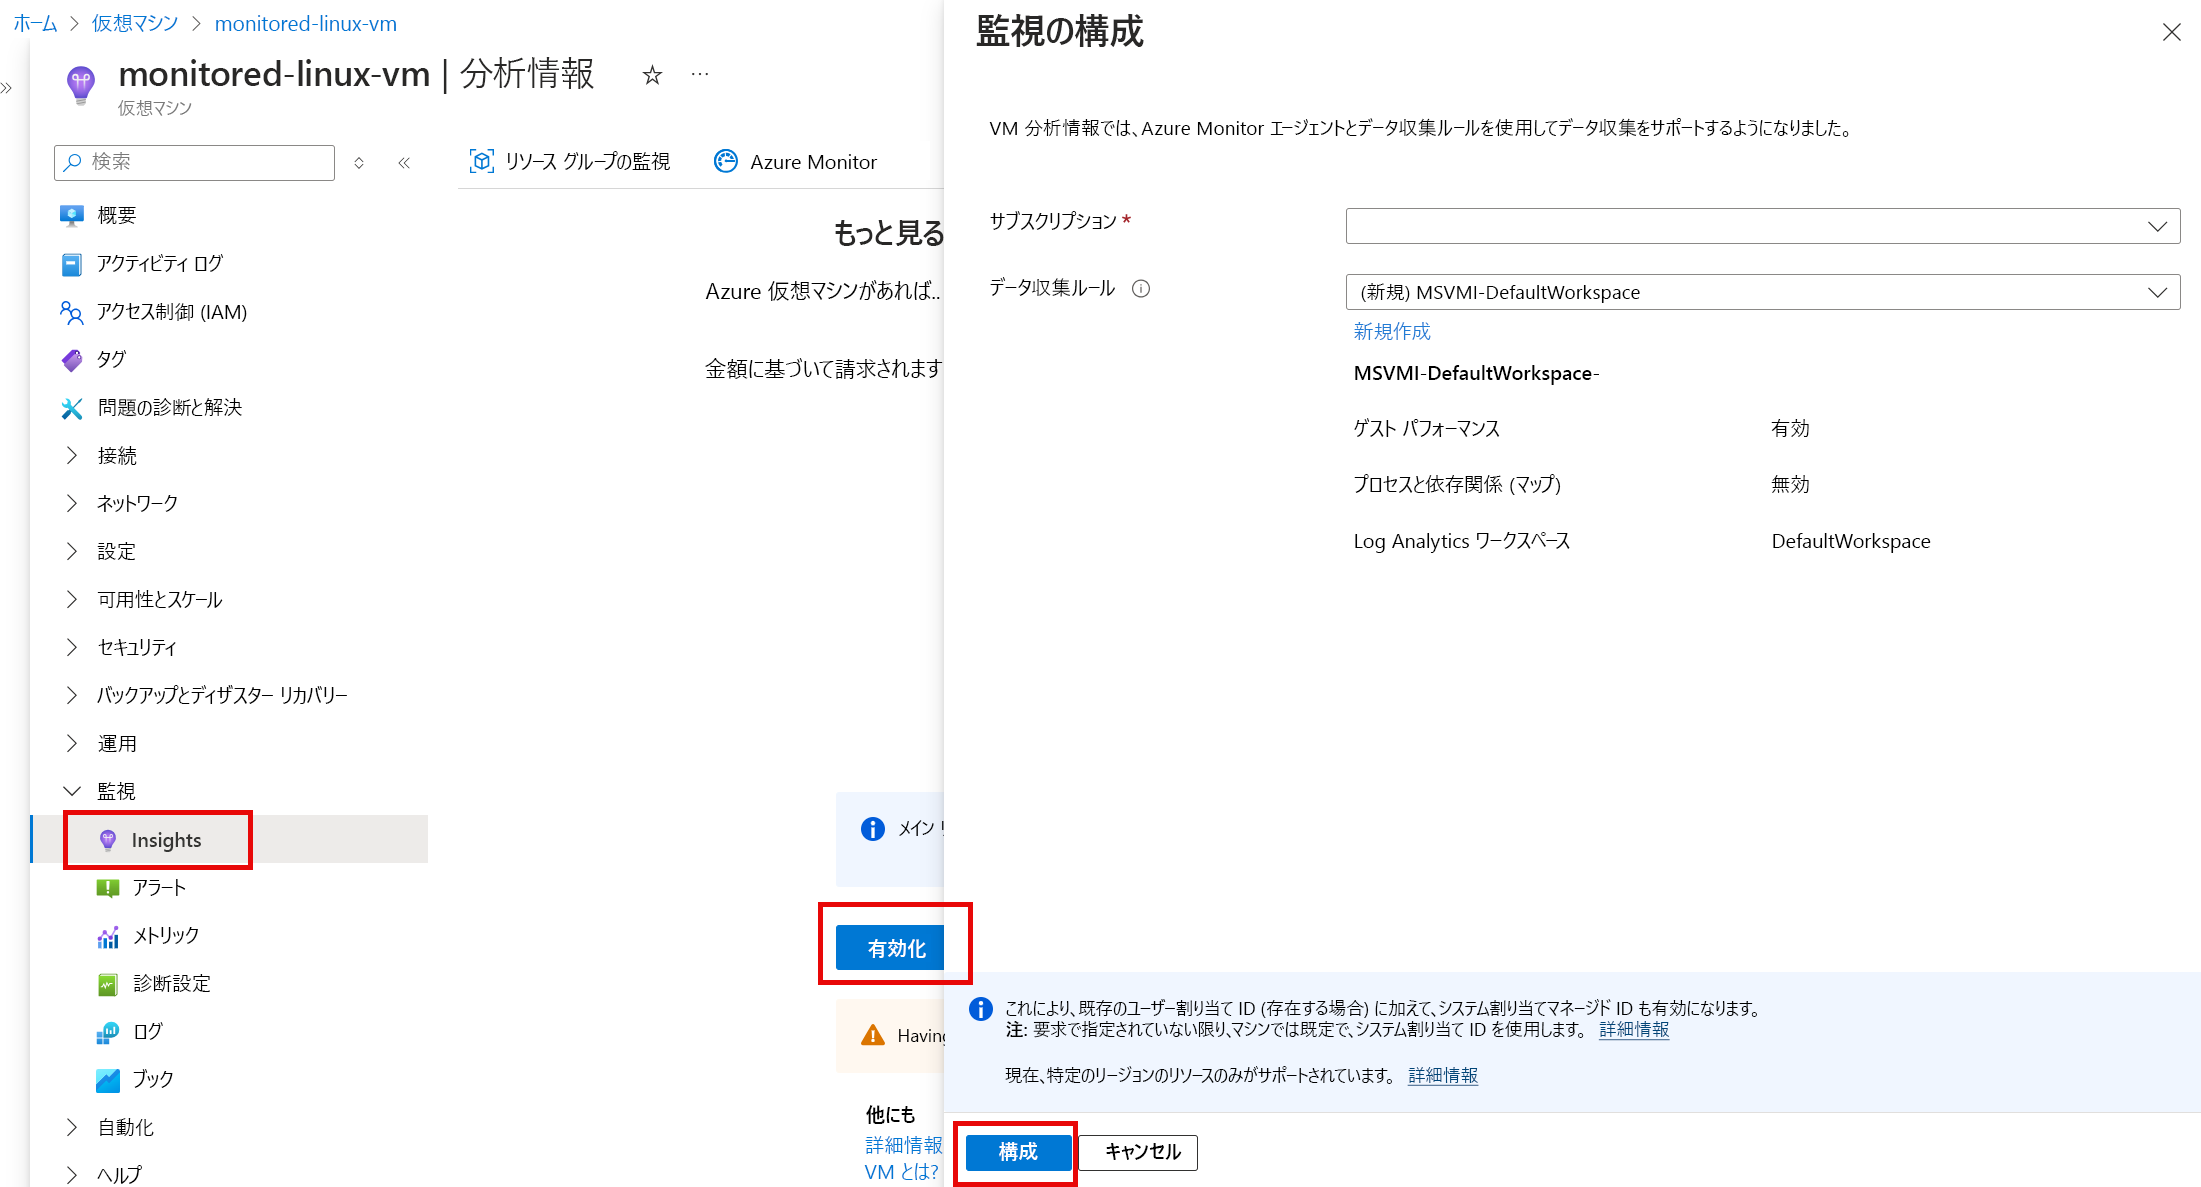Click the 診断設定 icon
Image resolution: width=2201 pixels, height=1187 pixels.
click(x=108, y=984)
